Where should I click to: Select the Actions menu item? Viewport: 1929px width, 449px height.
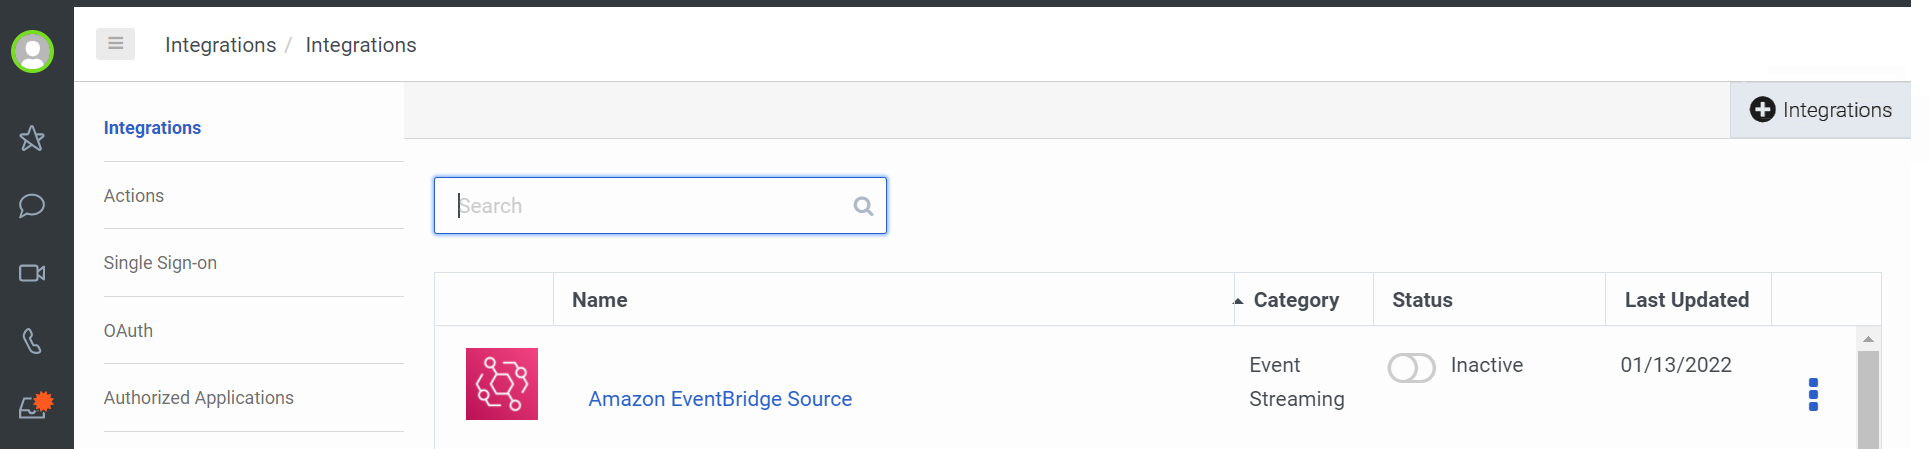point(134,196)
